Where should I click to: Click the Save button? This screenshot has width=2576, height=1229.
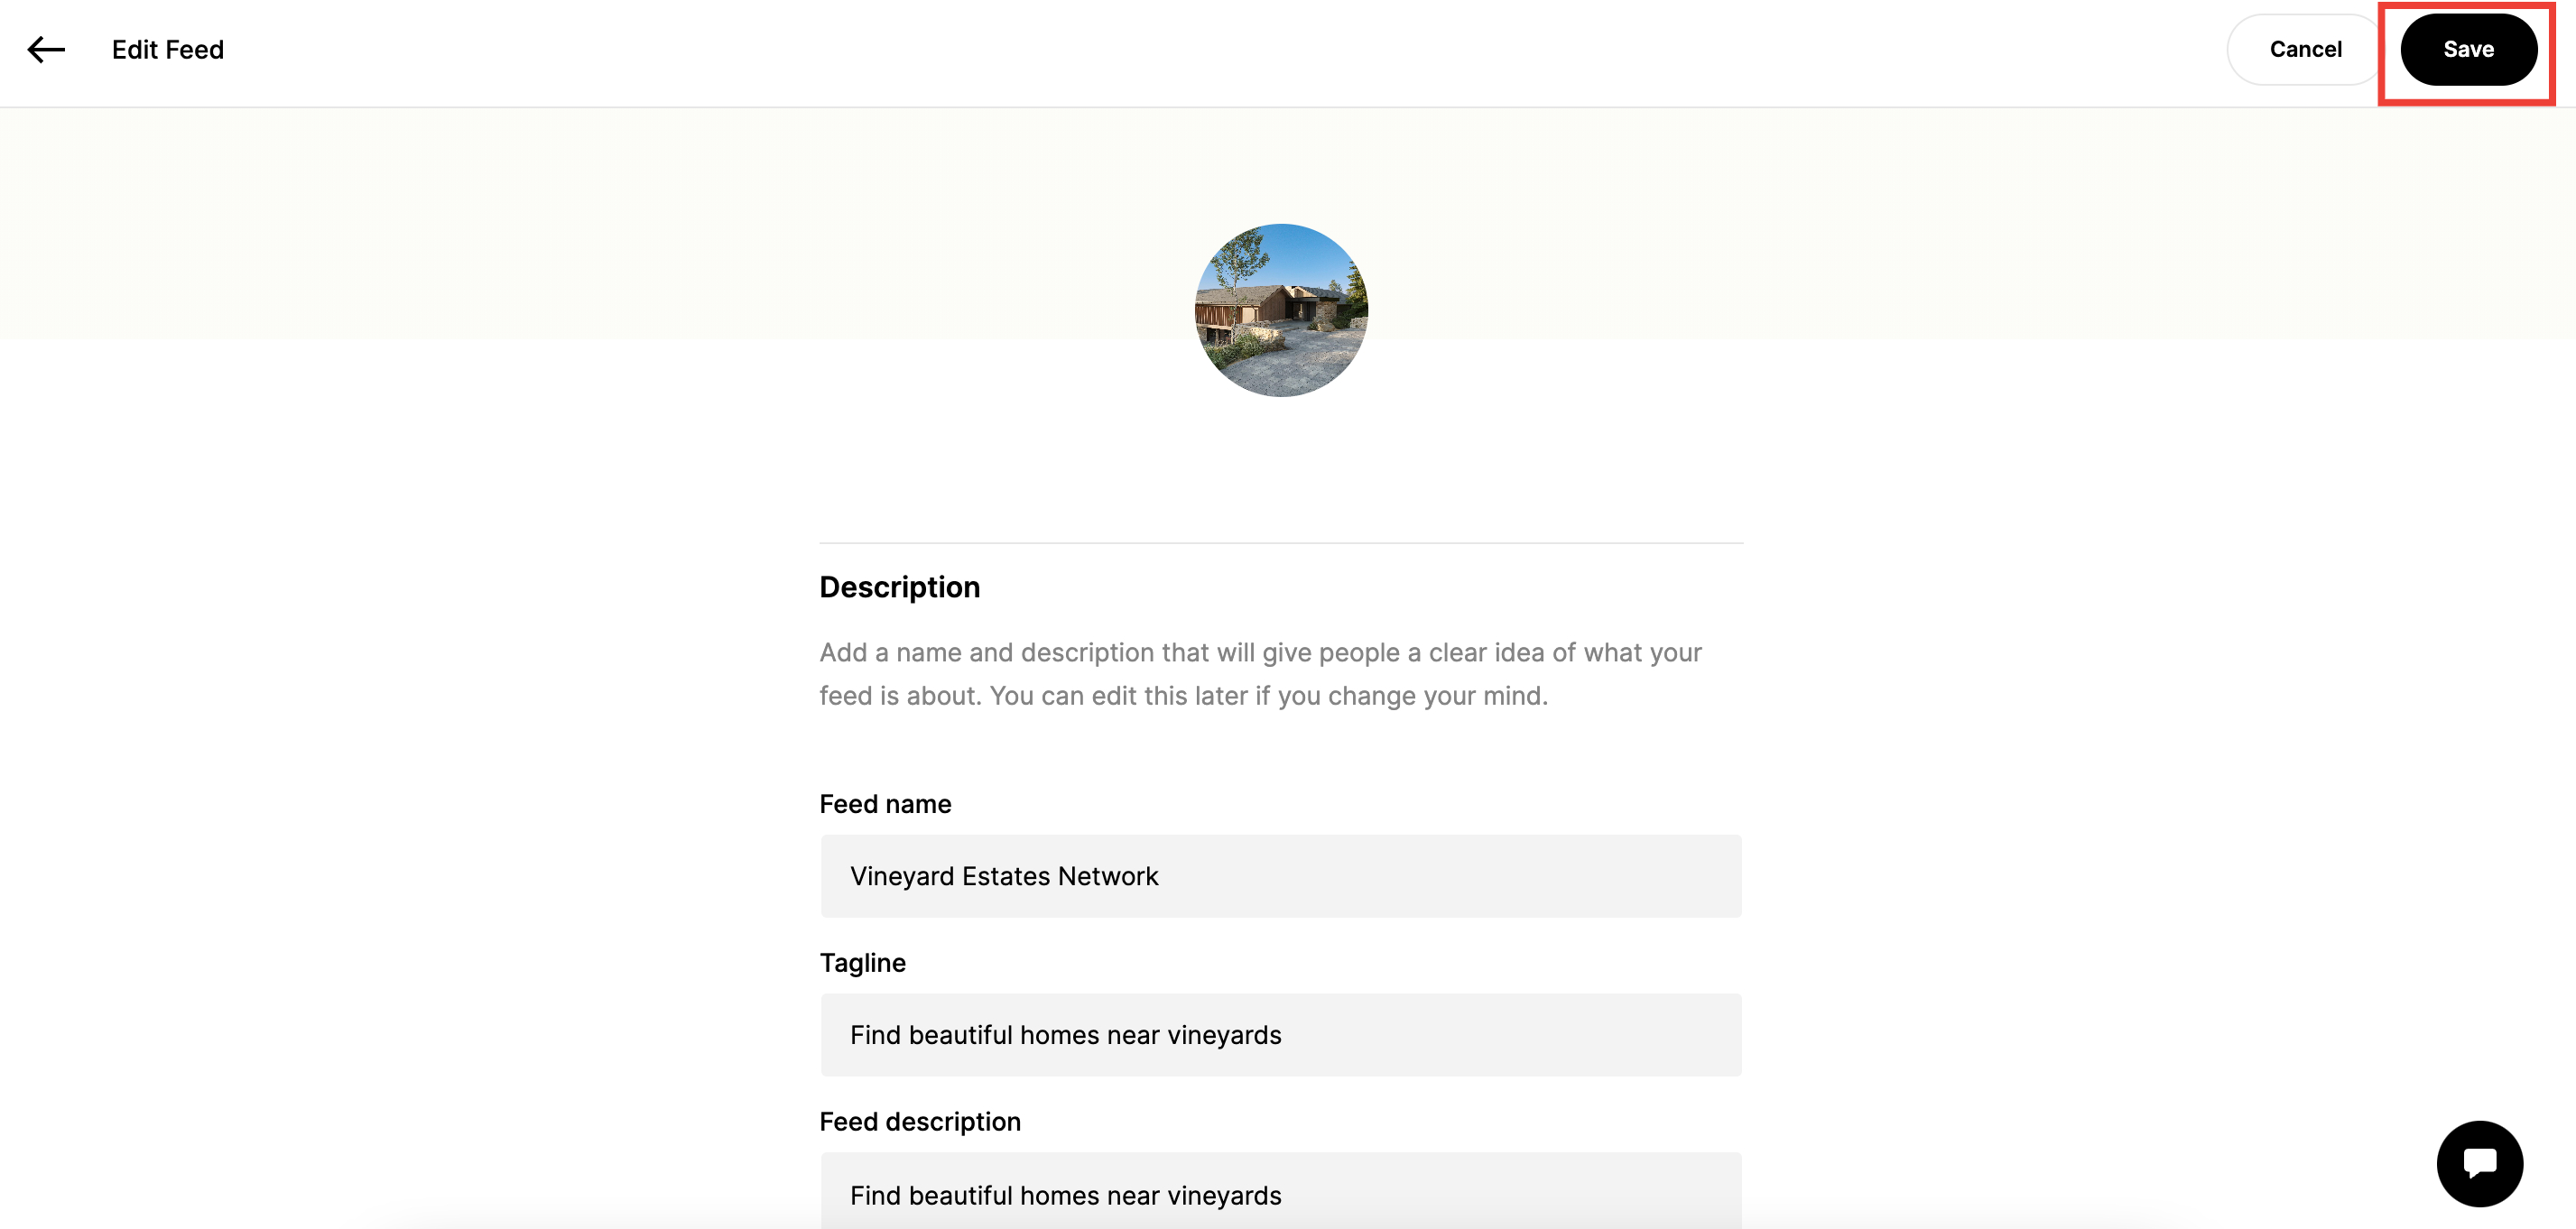coord(2467,49)
